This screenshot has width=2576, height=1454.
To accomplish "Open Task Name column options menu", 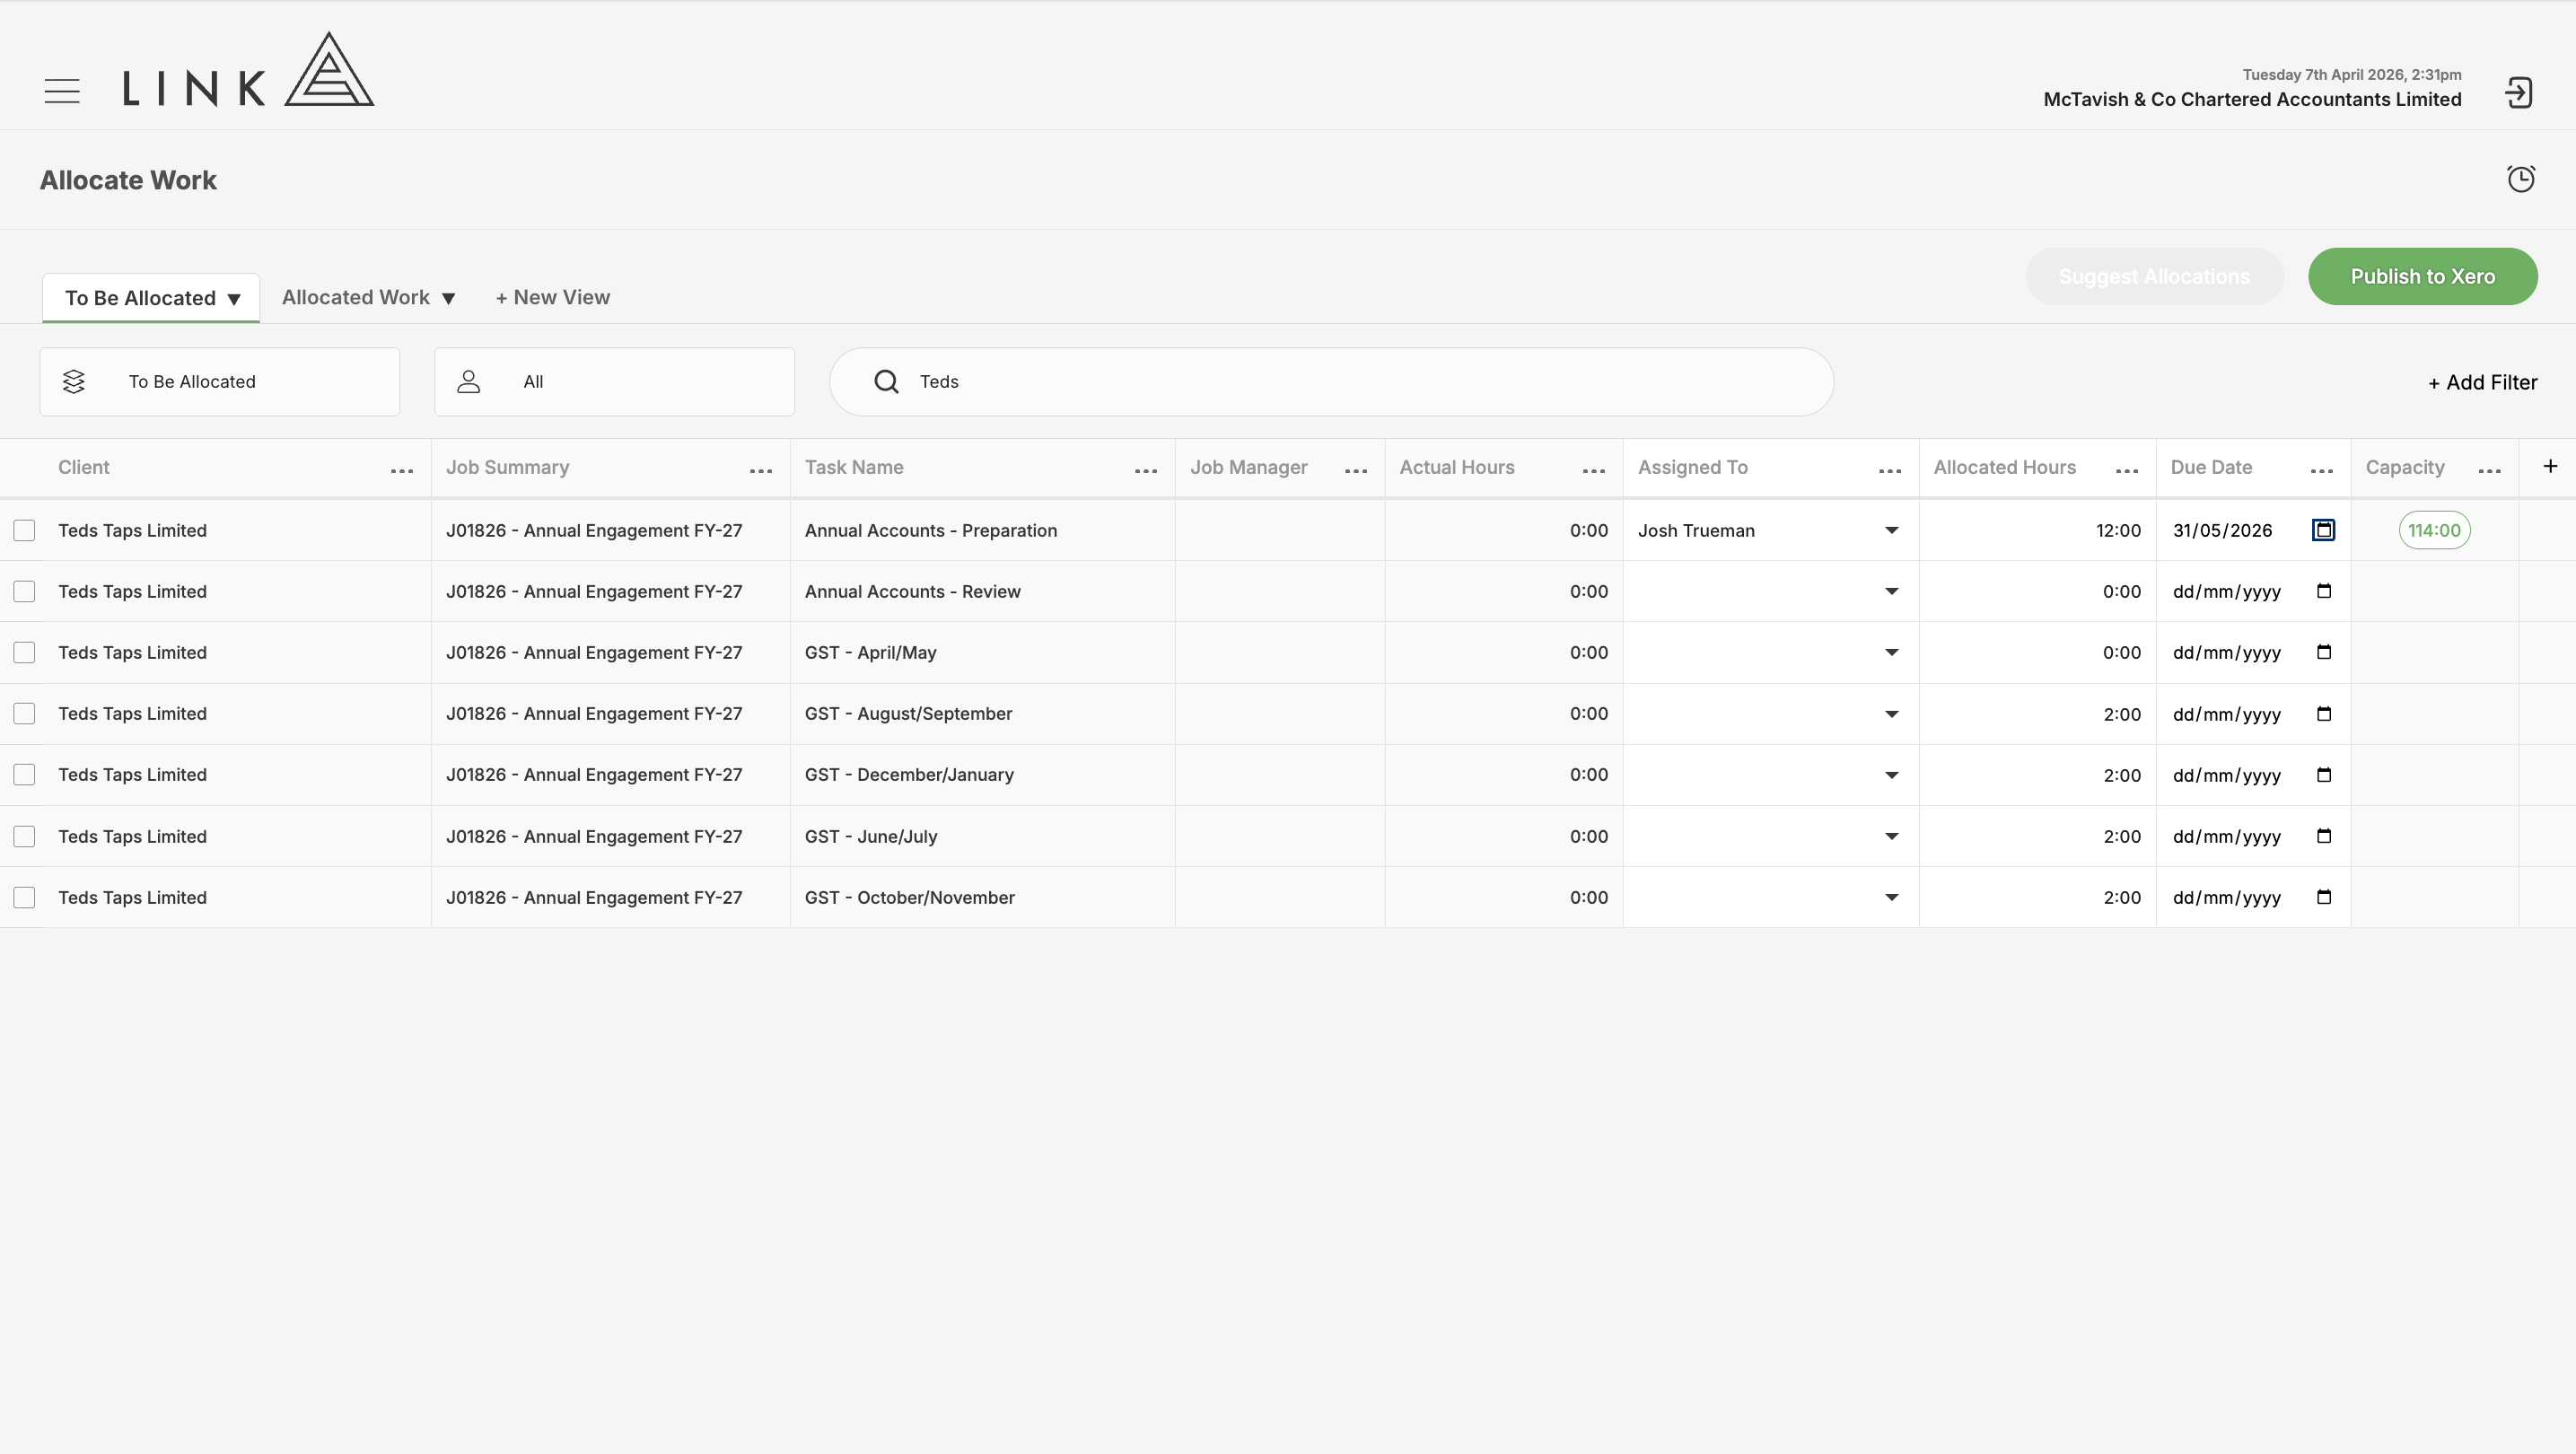I will (1146, 471).
